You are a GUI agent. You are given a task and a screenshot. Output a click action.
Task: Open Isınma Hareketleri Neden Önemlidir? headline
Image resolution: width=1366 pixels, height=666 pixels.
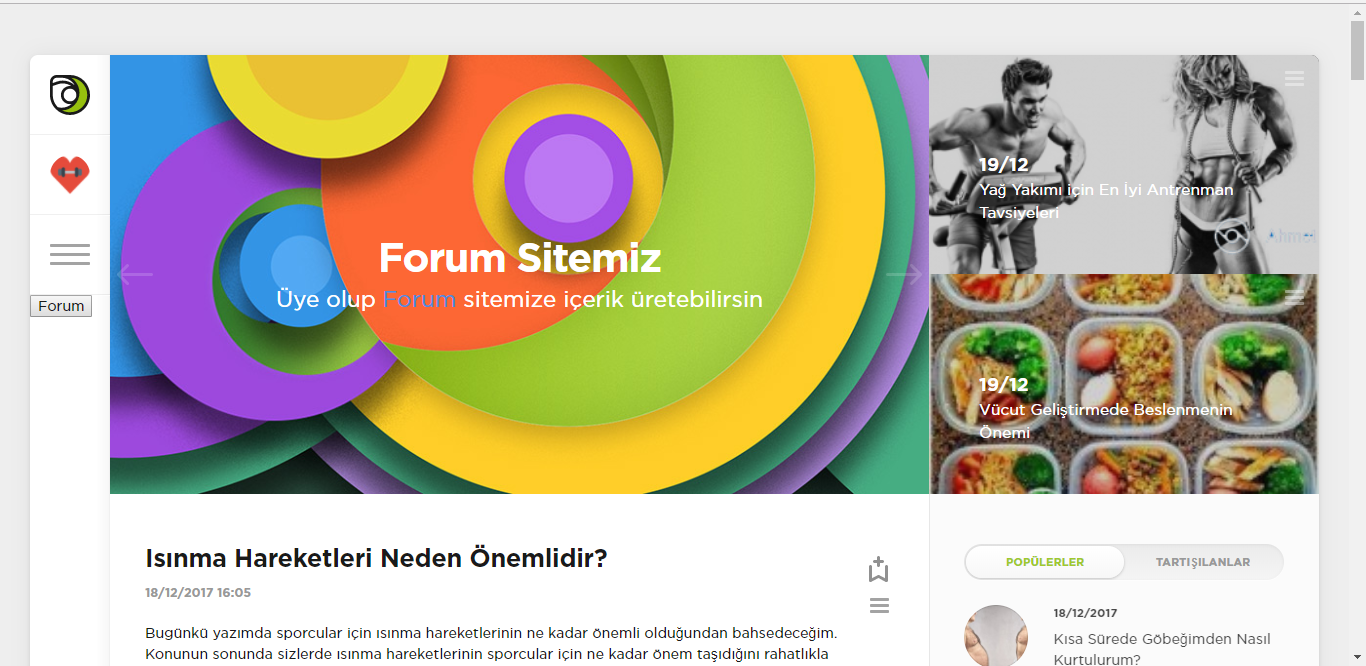(376, 558)
